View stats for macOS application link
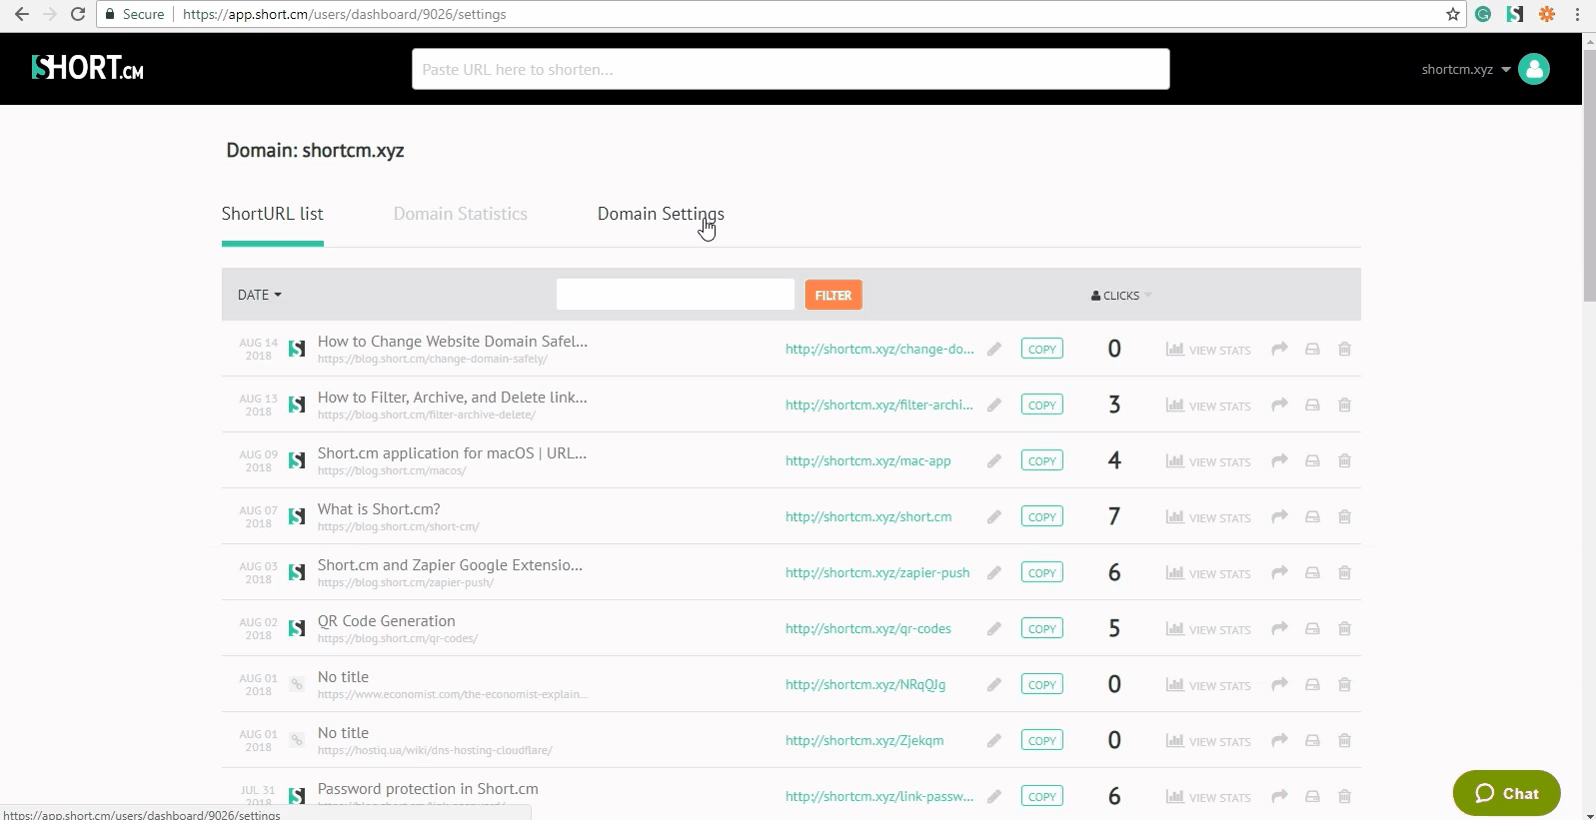Image resolution: width=1596 pixels, height=820 pixels. [x=1208, y=462]
